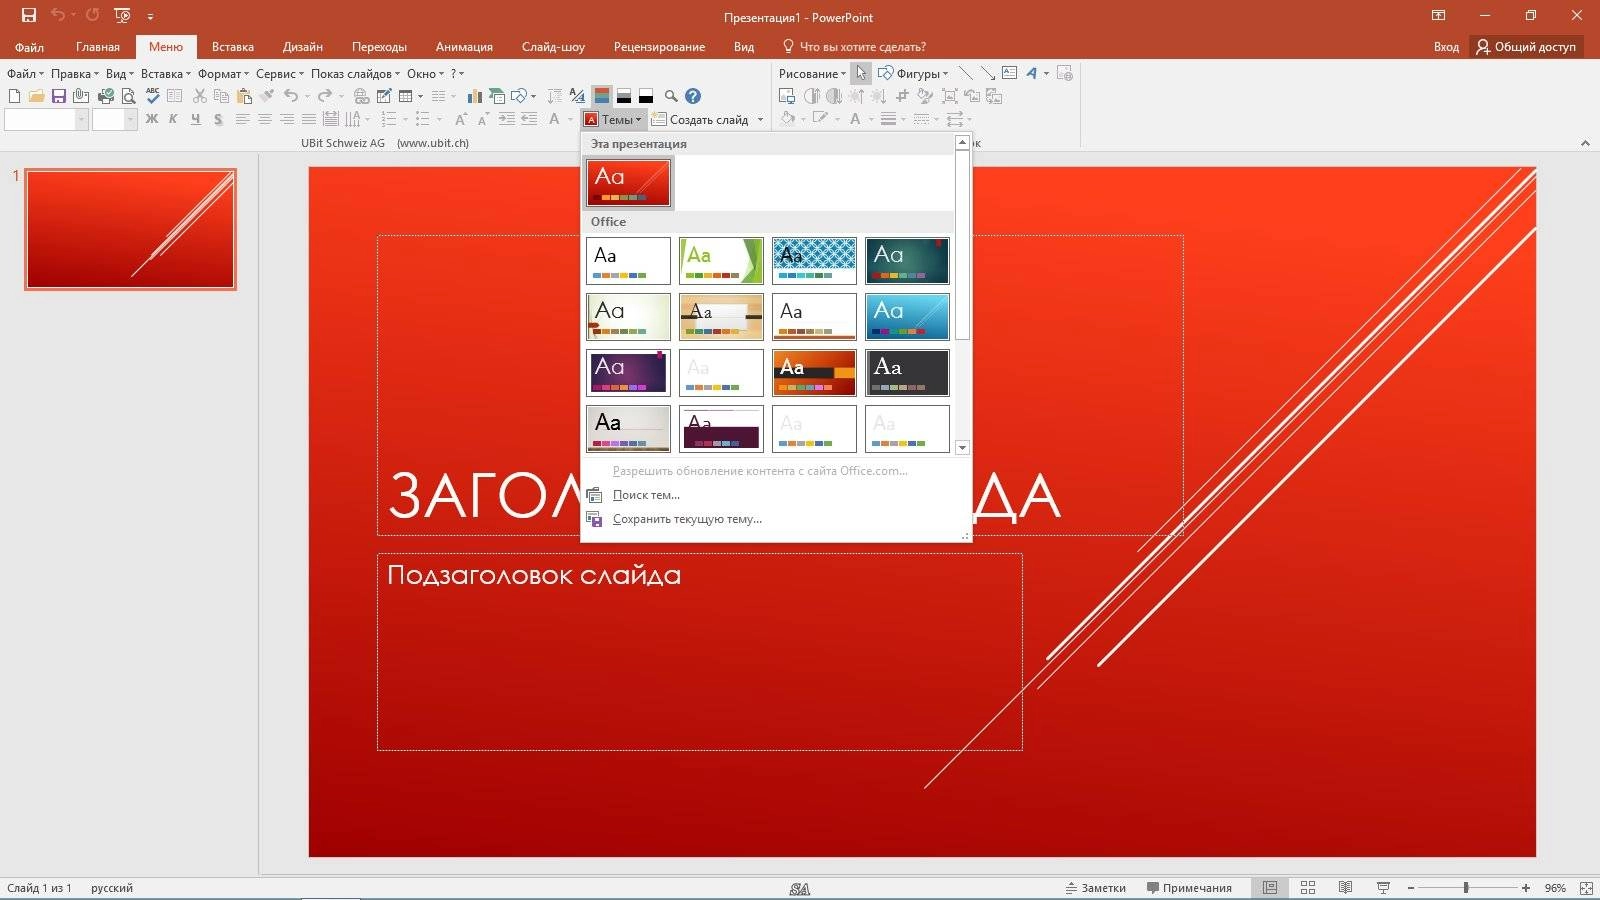The height and width of the screenshot is (900, 1600).
Task: Click the Select objects arrow tool
Action: pos(860,73)
